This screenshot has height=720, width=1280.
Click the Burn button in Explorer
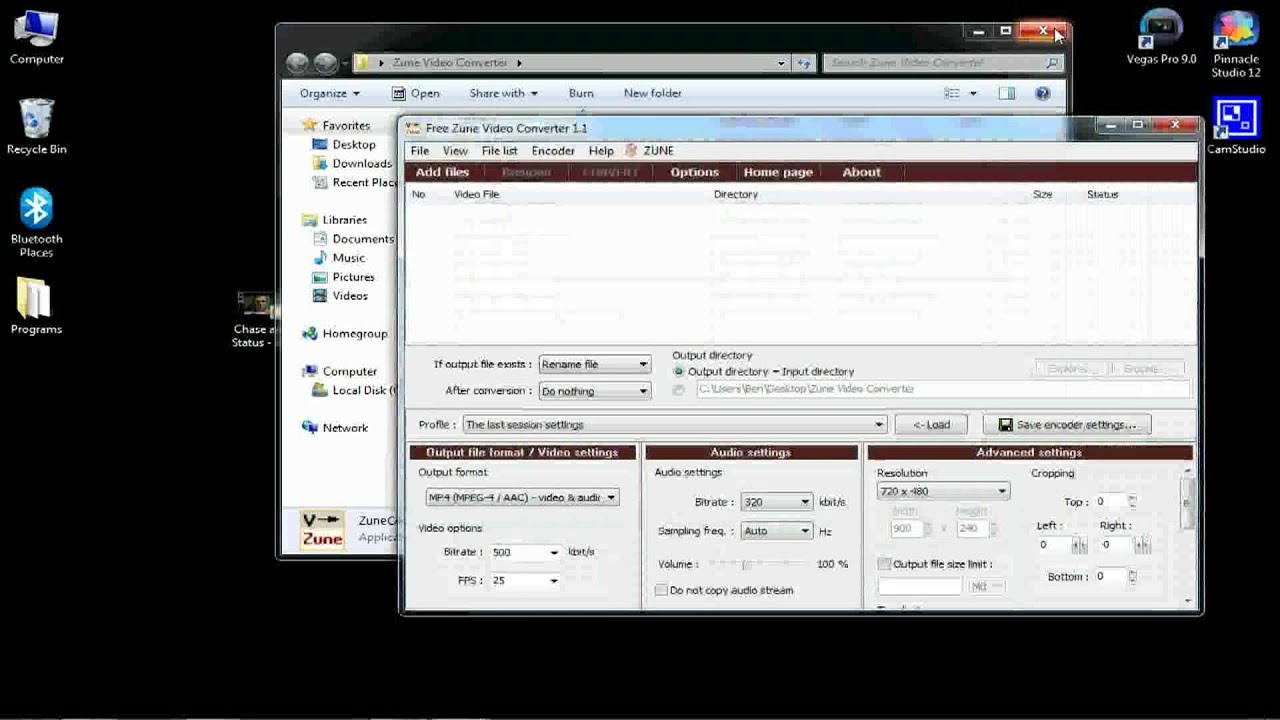(x=581, y=93)
